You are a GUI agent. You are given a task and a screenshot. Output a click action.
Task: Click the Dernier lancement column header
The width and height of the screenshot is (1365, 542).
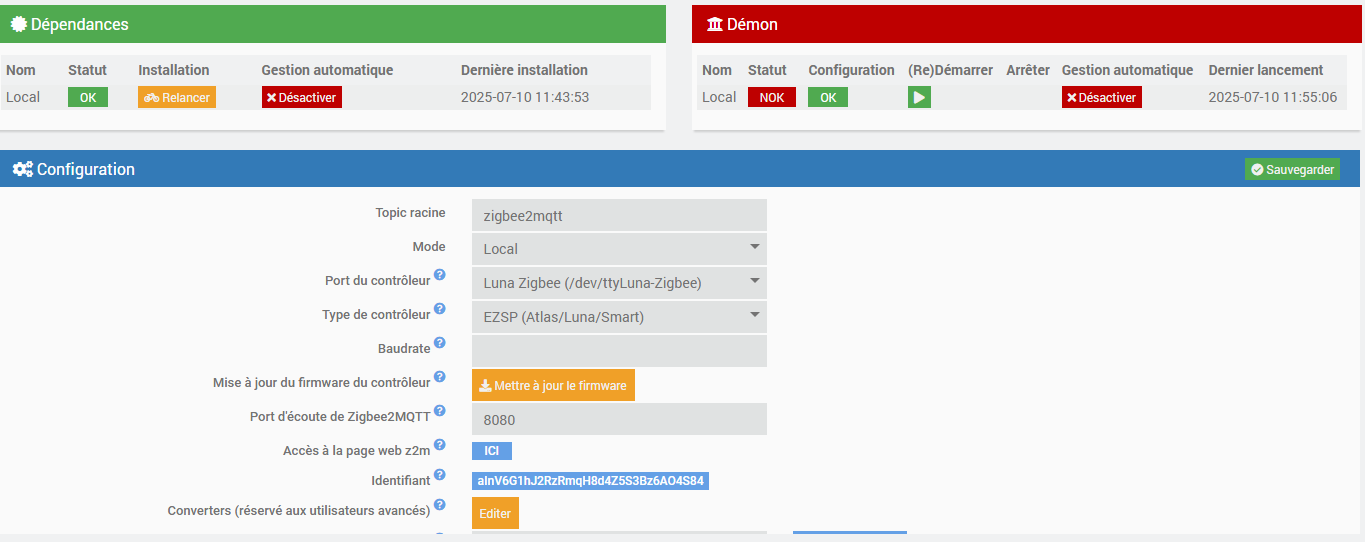pos(1266,70)
